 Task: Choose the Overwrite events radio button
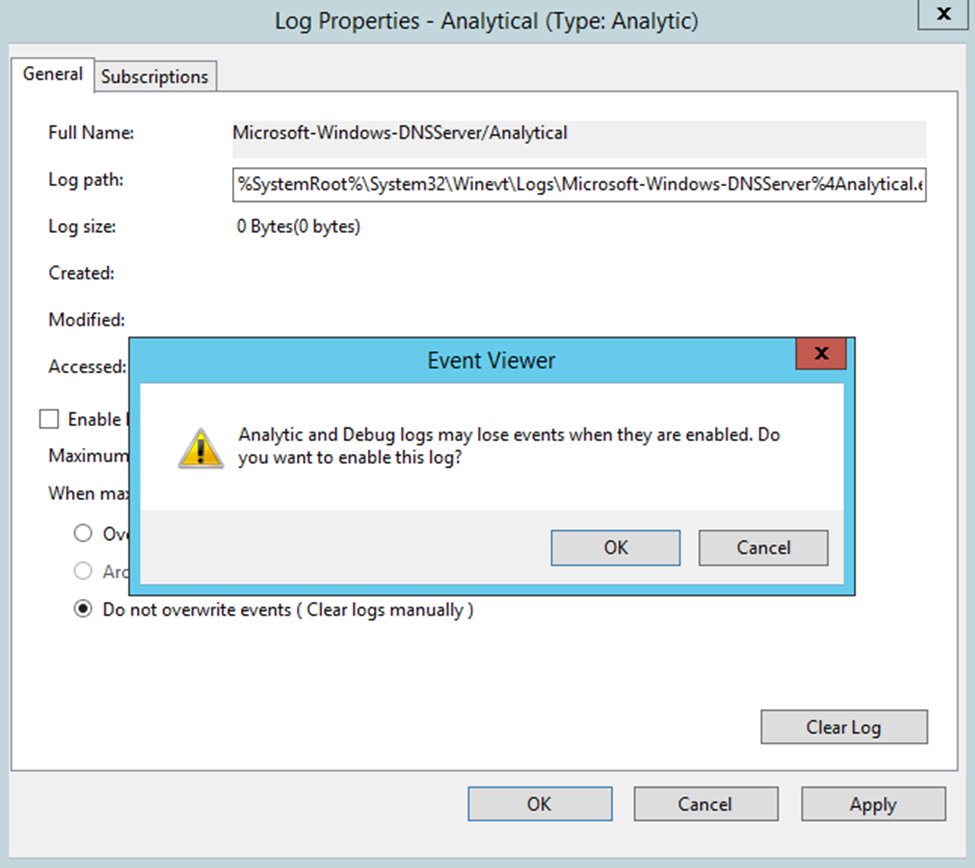coord(83,533)
